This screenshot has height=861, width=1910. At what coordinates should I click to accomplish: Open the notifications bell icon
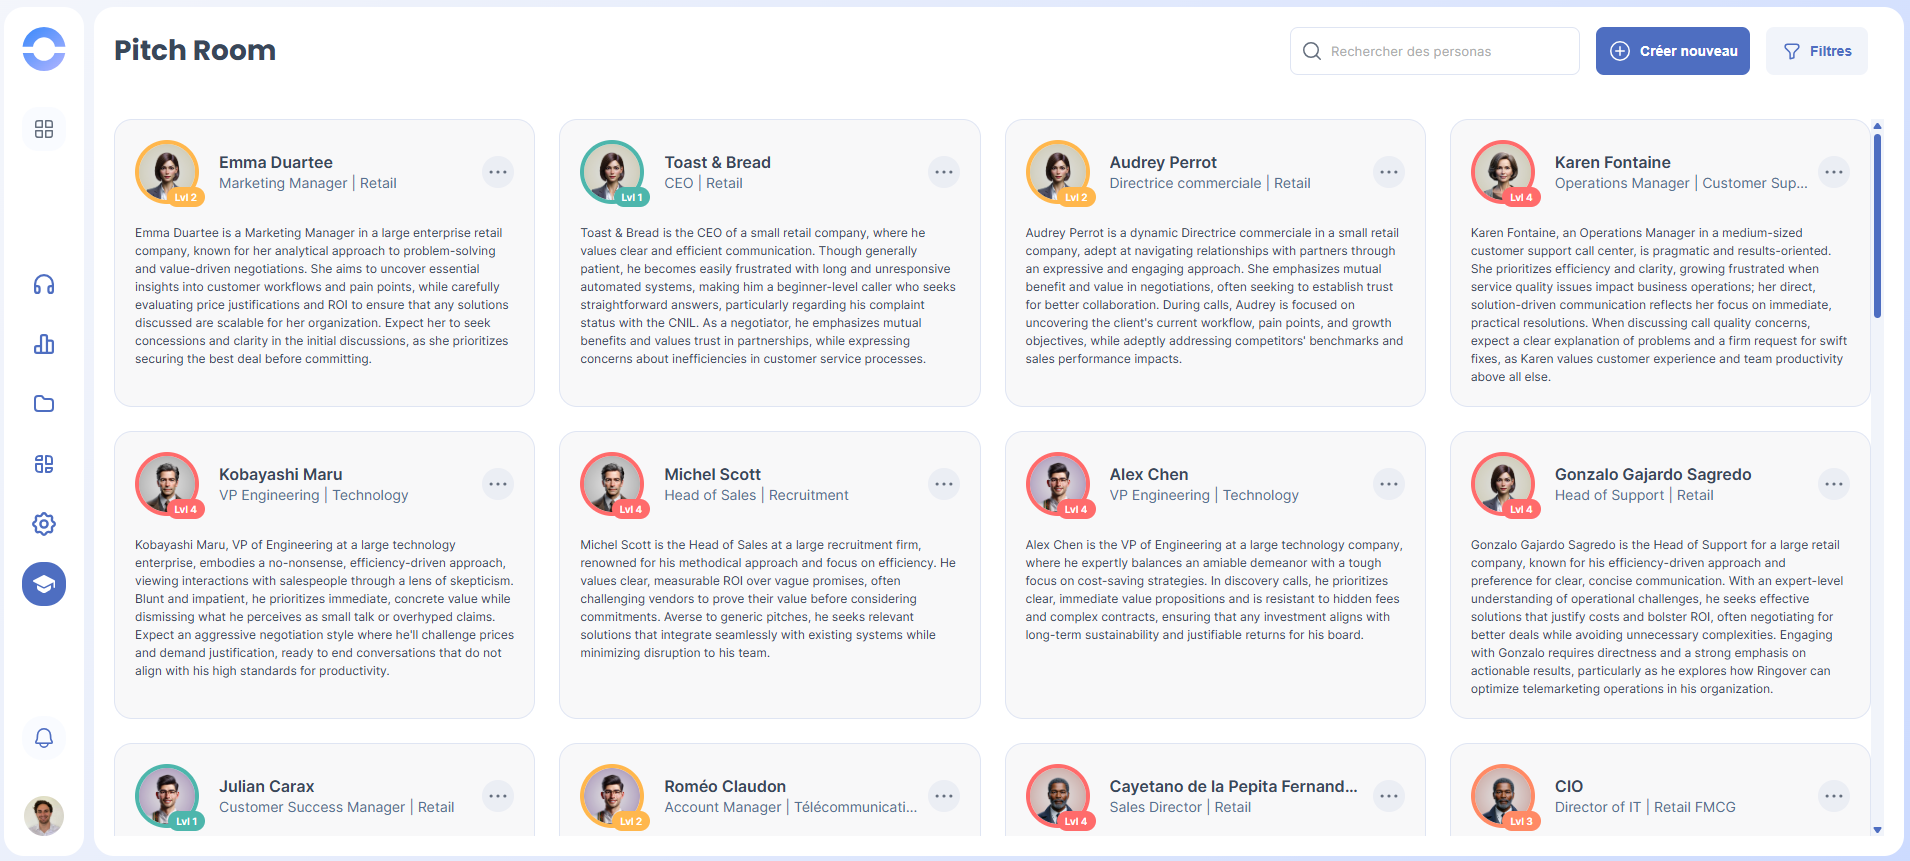click(x=44, y=738)
